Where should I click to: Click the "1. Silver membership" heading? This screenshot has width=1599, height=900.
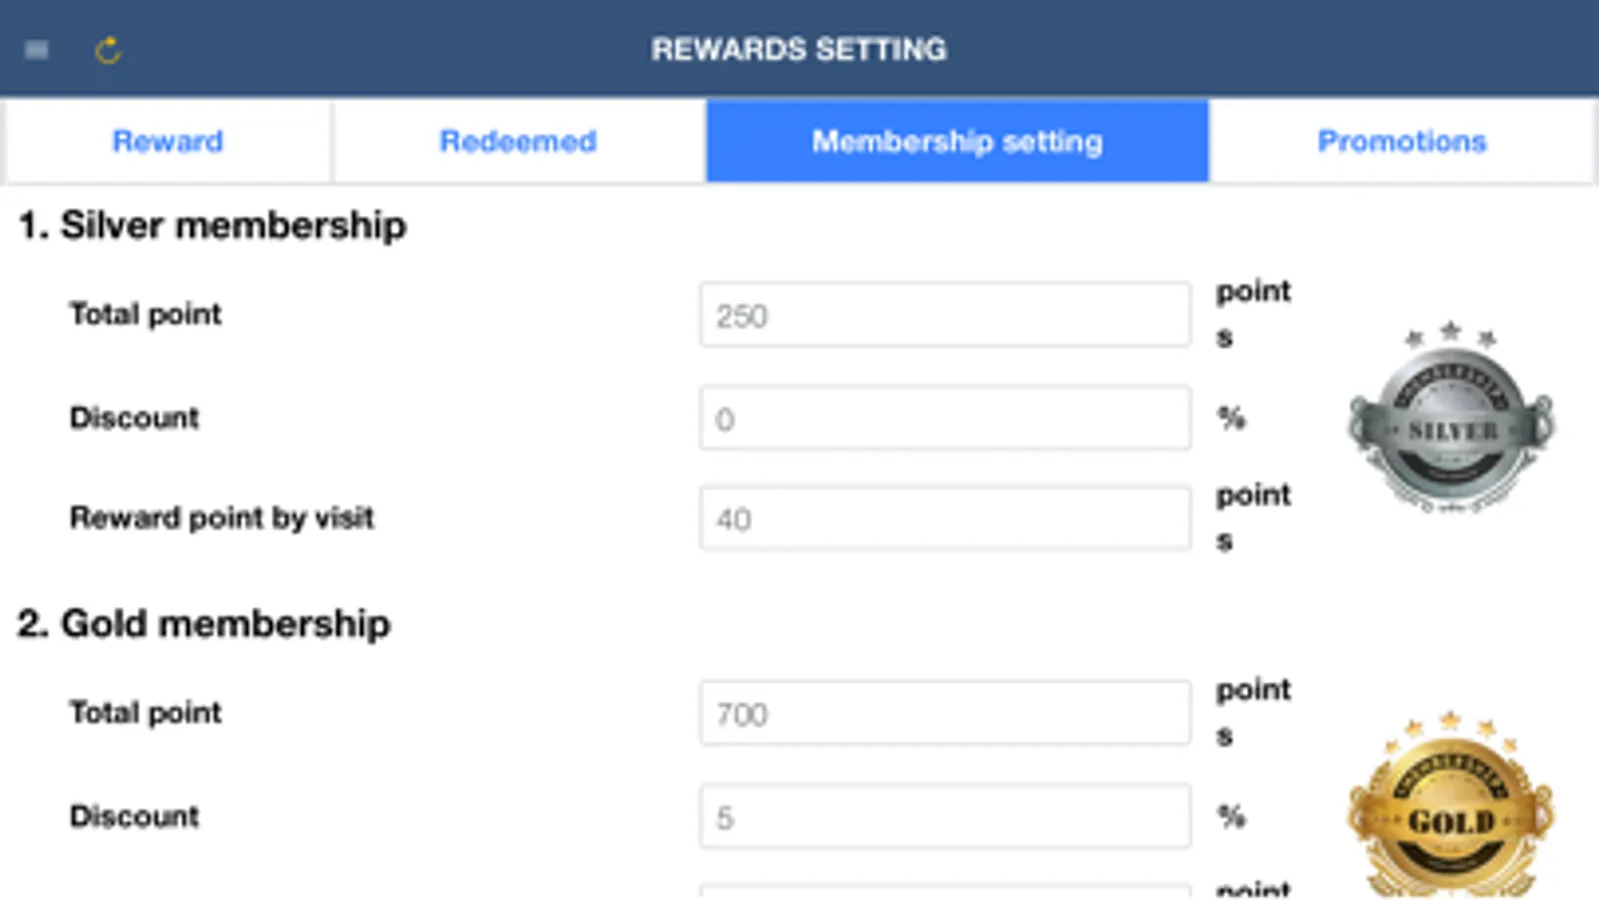point(212,225)
